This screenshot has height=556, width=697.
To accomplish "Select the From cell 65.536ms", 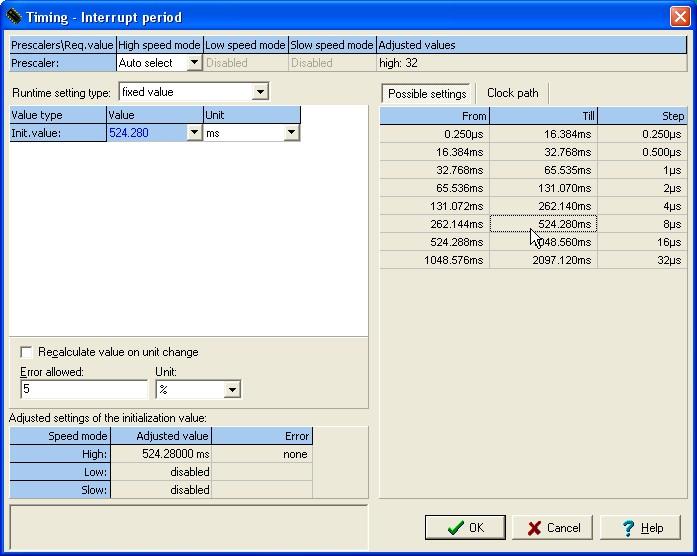I will click(434, 188).
